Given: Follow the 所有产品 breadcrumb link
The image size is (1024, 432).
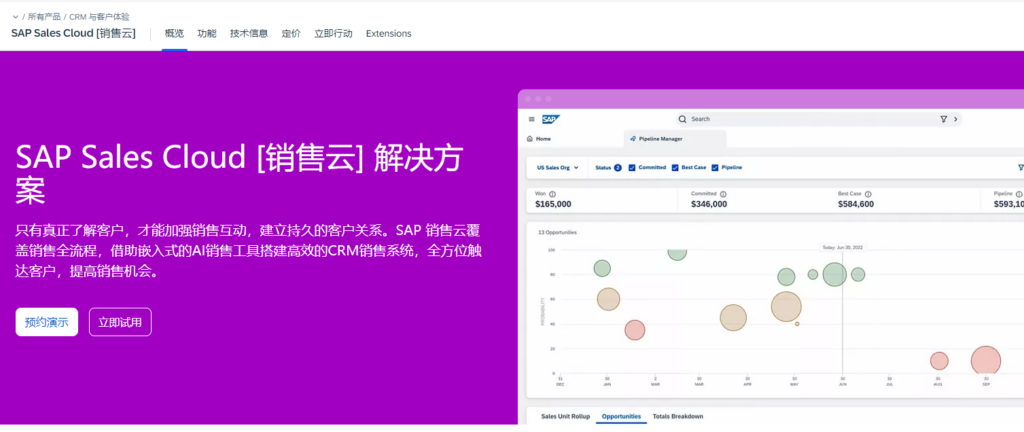Looking at the screenshot, I should point(44,17).
